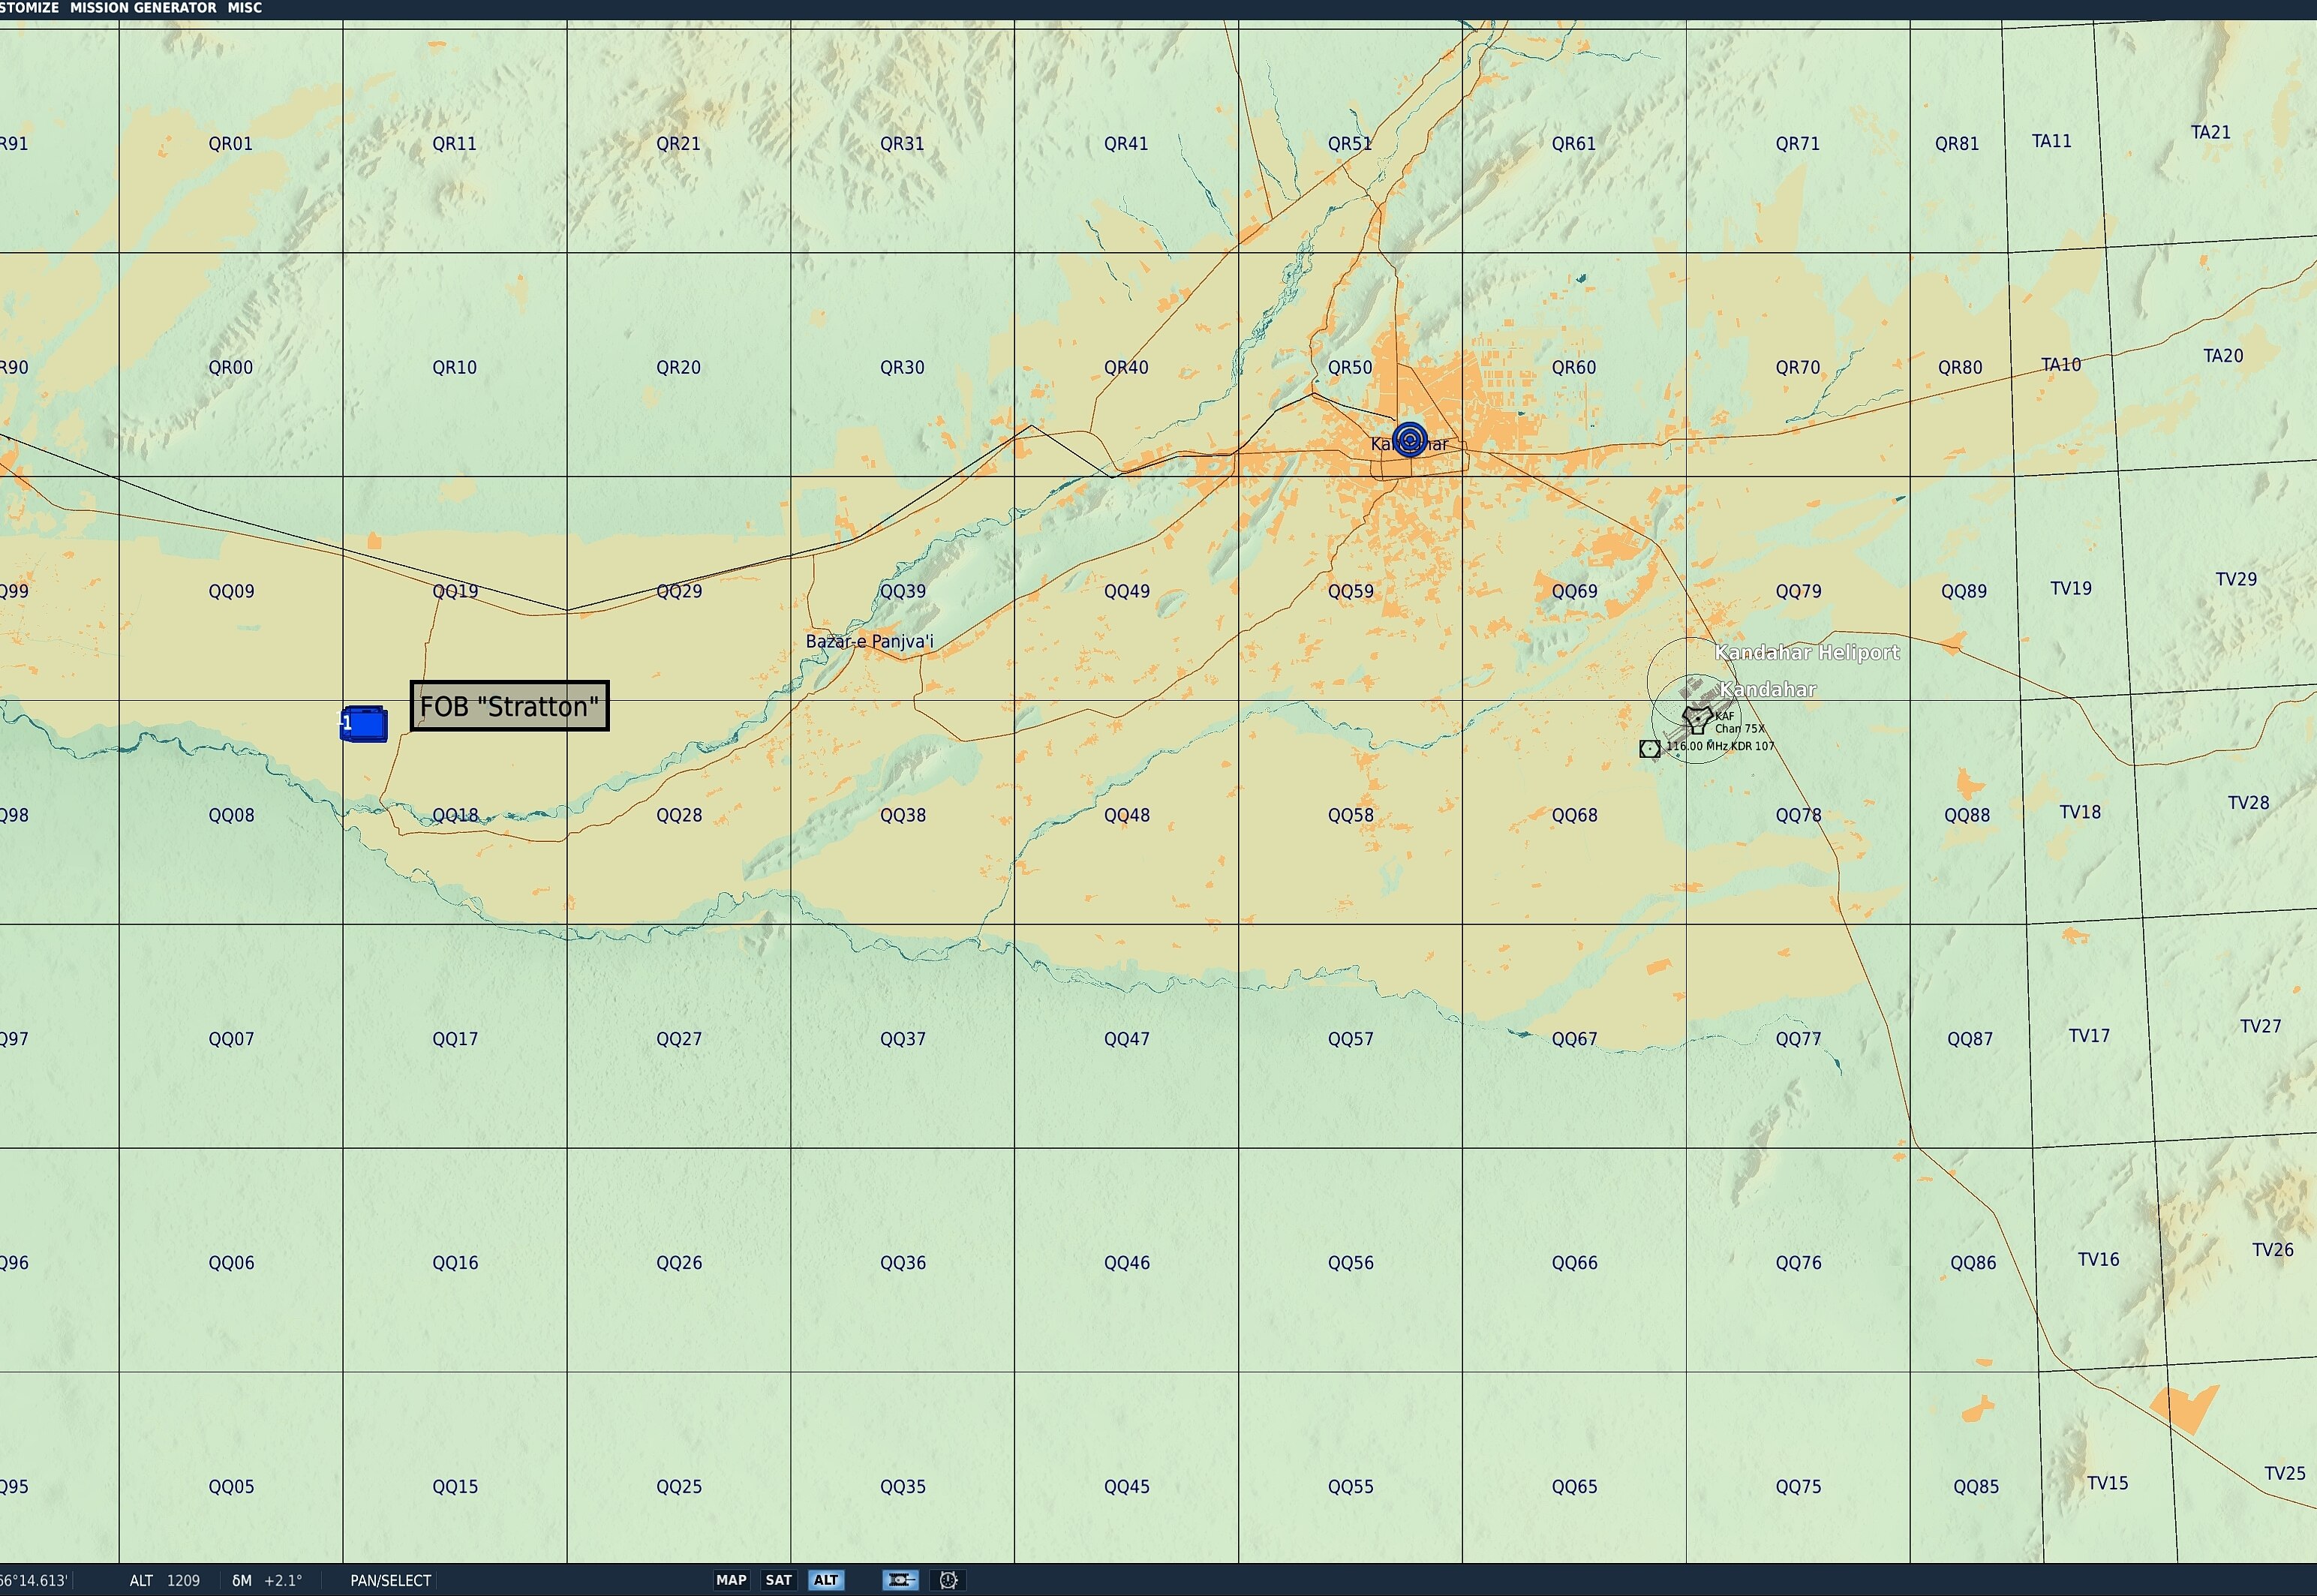The height and width of the screenshot is (1596, 2317).
Task: Click the Kandahar Heliport label
Action: point(1807,653)
